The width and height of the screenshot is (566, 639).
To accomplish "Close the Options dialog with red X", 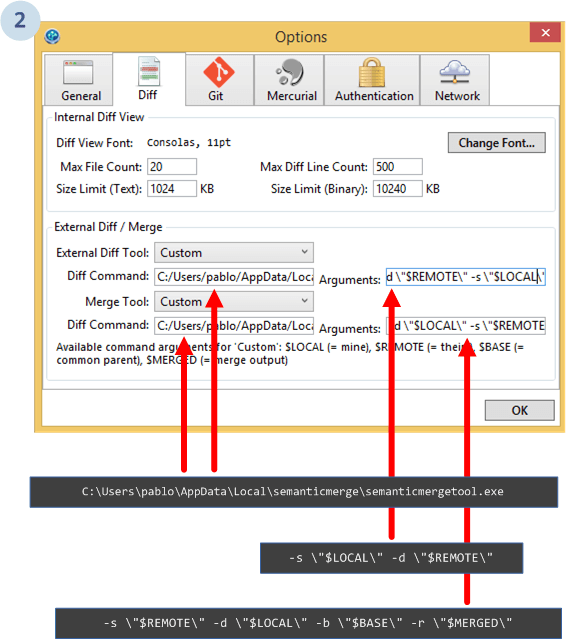I will point(545,33).
